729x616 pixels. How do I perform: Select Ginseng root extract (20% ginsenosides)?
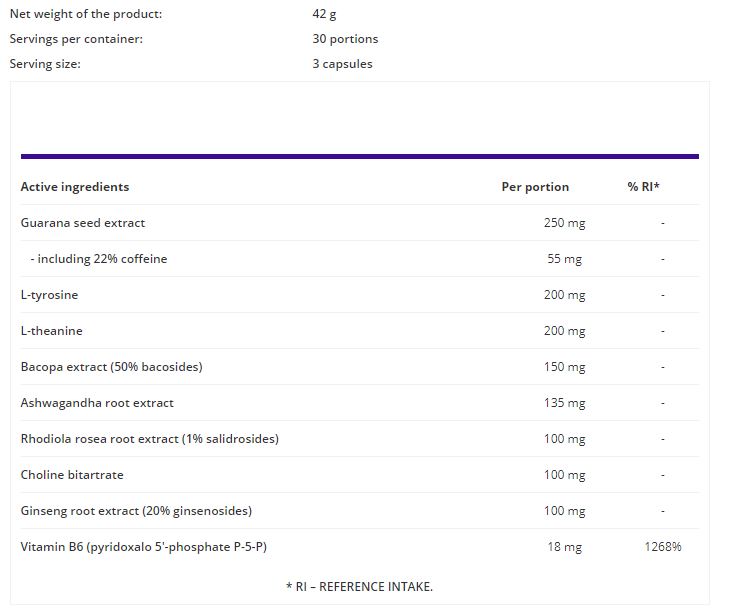click(x=136, y=511)
